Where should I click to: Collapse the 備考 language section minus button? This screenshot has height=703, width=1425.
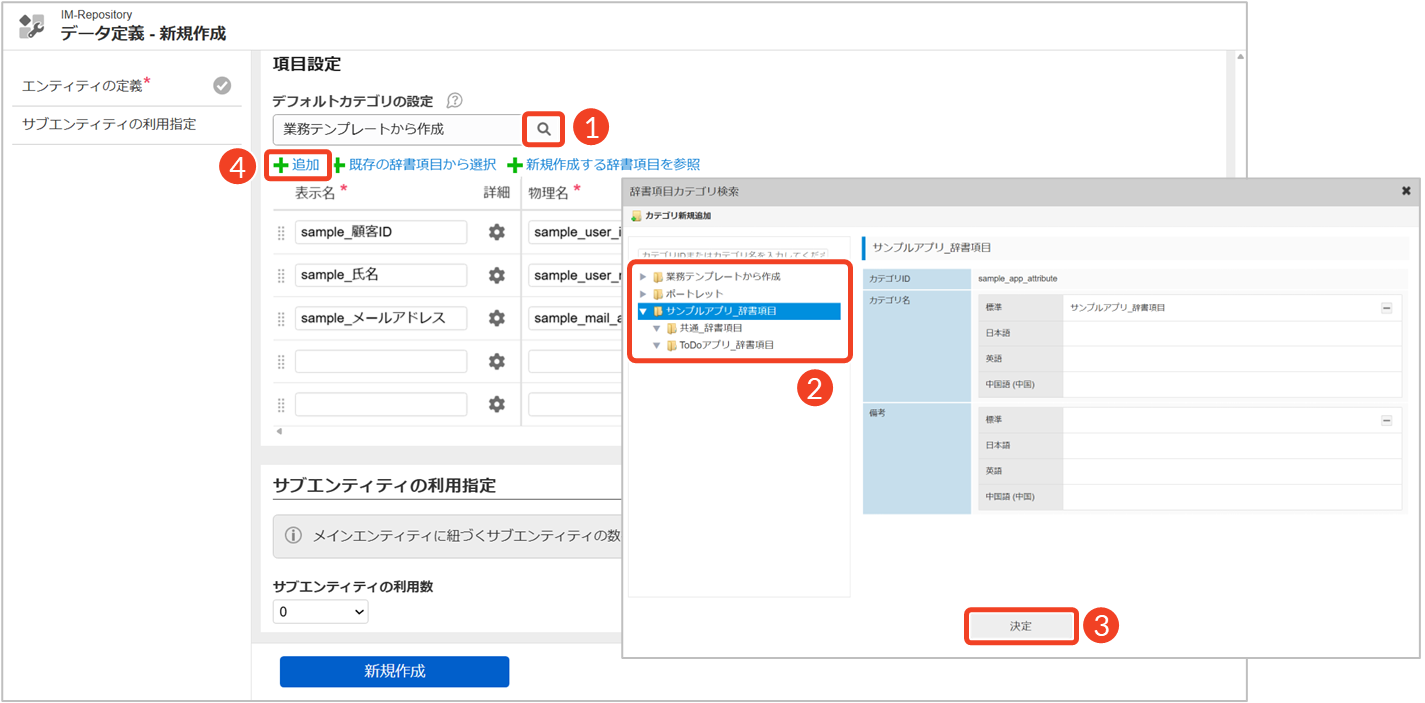1386,421
